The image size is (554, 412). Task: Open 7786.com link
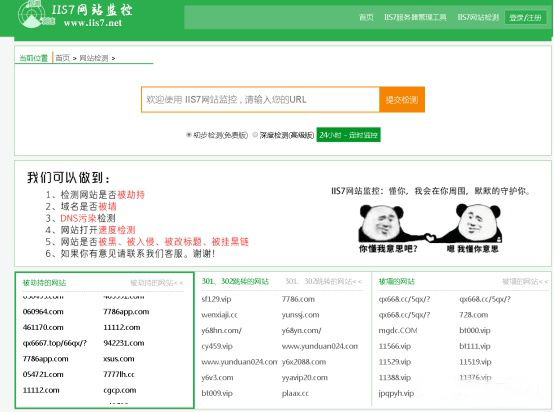pyautogui.click(x=298, y=299)
